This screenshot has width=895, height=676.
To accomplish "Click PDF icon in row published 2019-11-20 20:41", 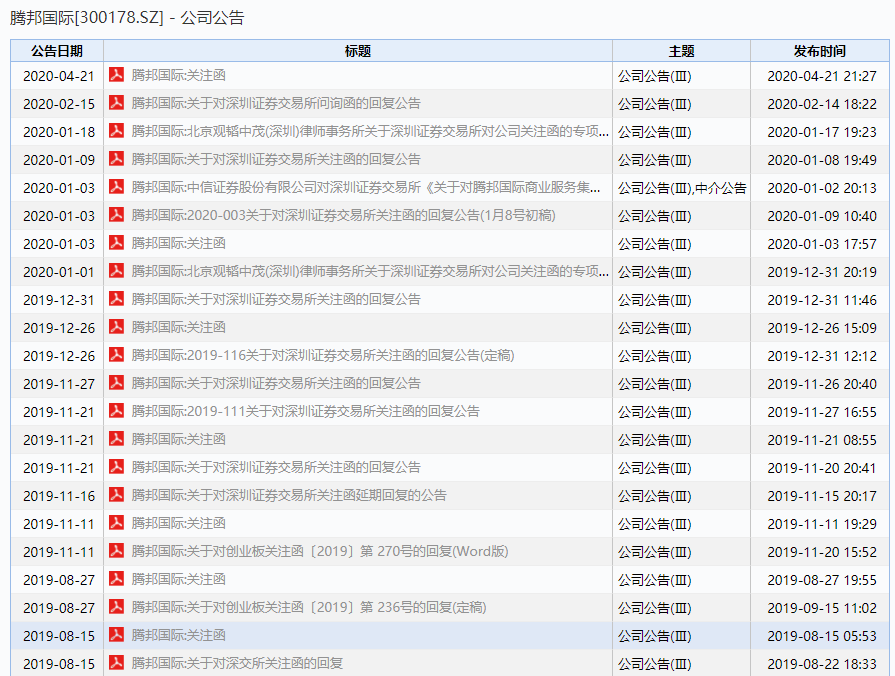I will coord(116,466).
